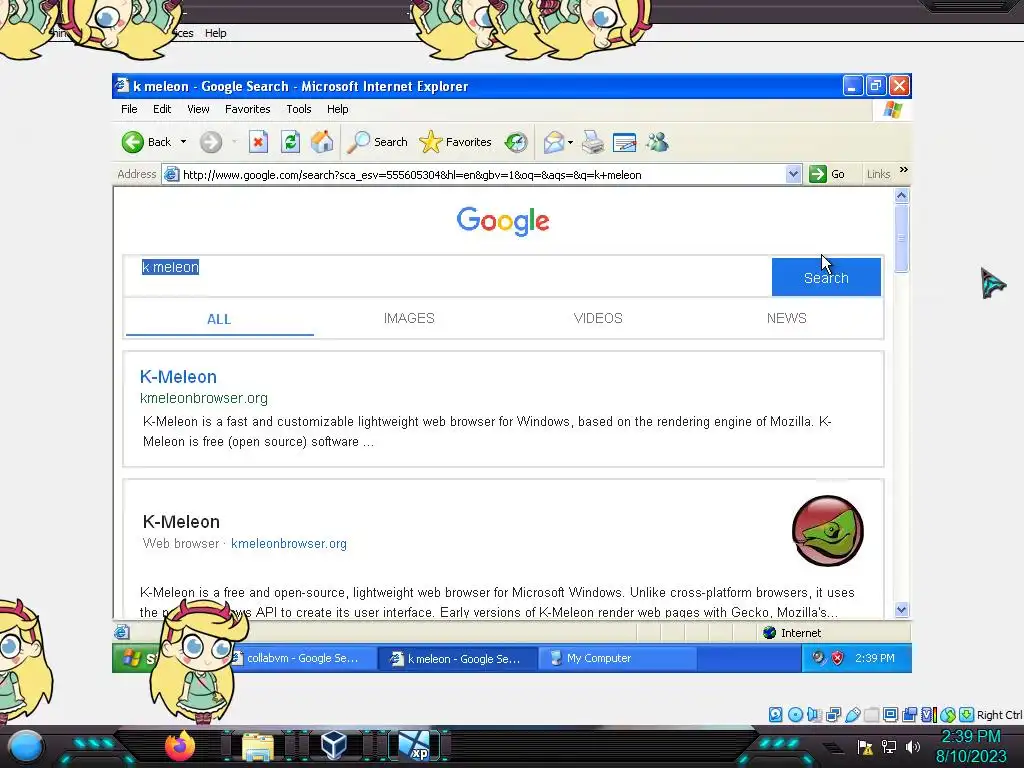Viewport: 1024px width, 768px height.
Task: Click the VirtualBox display settings icon
Action: [x=890, y=714]
